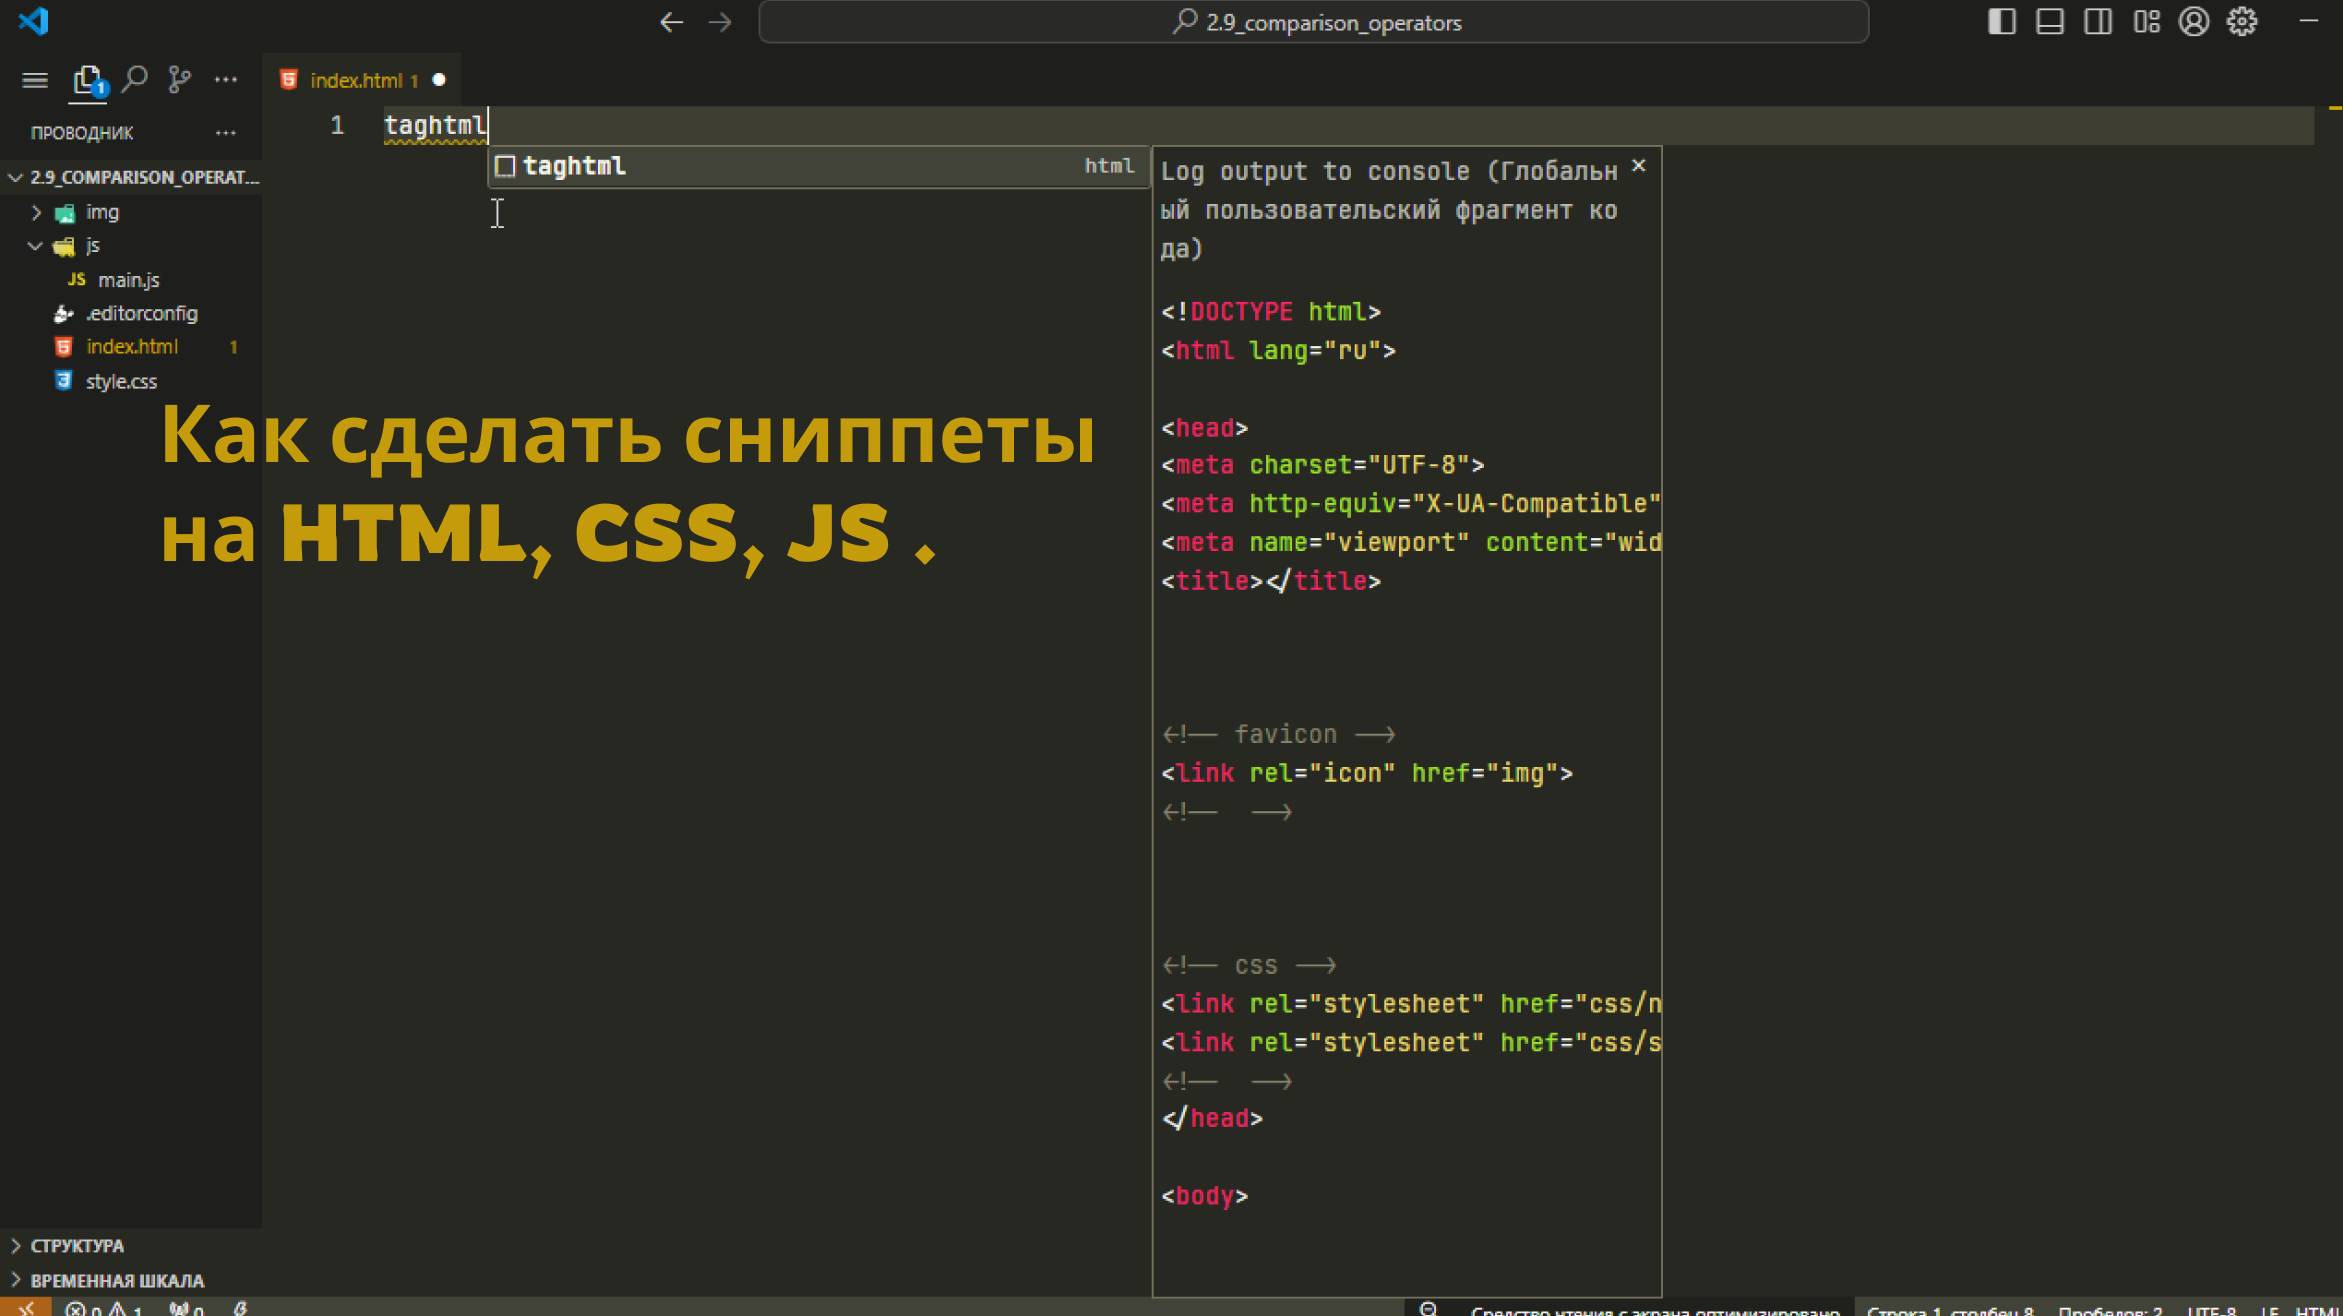Click the Log output to console description
This screenshot has width=2343, height=1316.
tap(1389, 210)
